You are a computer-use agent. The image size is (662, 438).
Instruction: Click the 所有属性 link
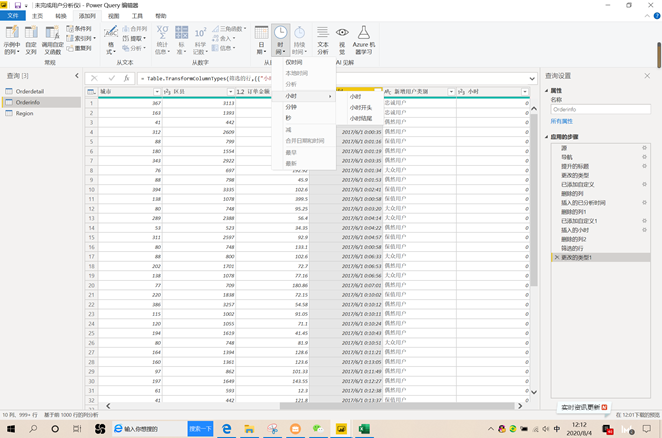click(562, 121)
